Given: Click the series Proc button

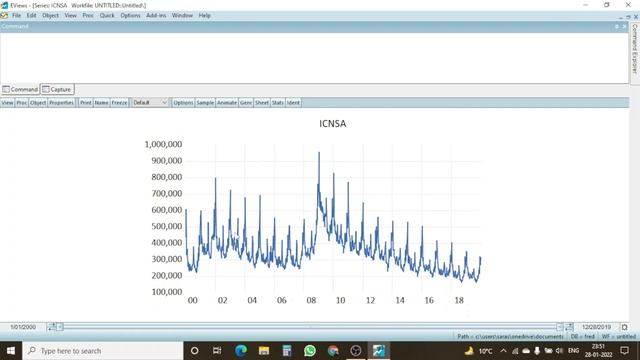Looking at the screenshot, I should 22,103.
